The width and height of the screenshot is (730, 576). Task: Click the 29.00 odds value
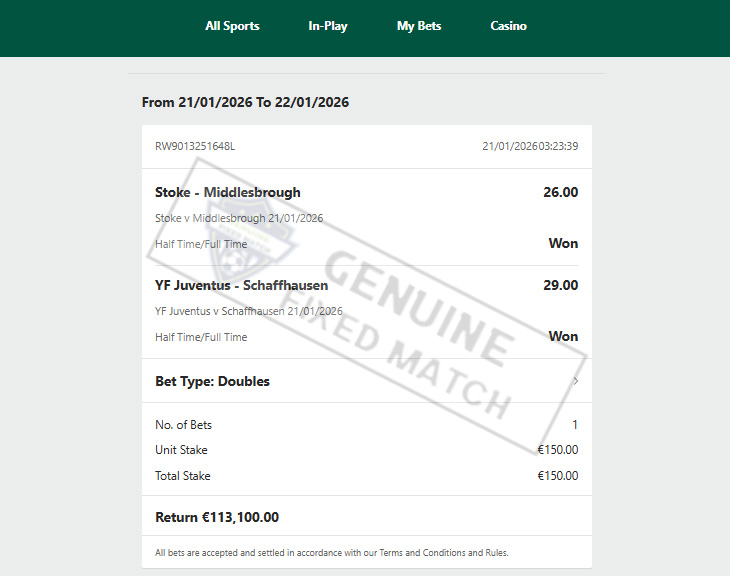click(561, 285)
